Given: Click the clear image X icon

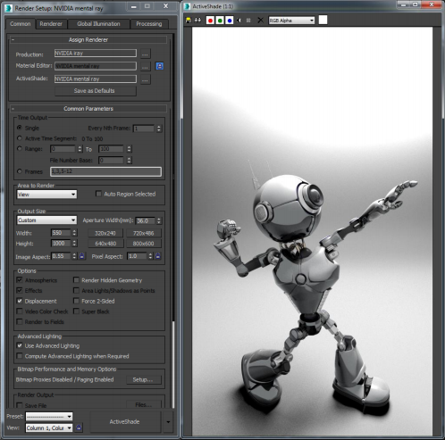Looking at the screenshot, I should click(260, 20).
